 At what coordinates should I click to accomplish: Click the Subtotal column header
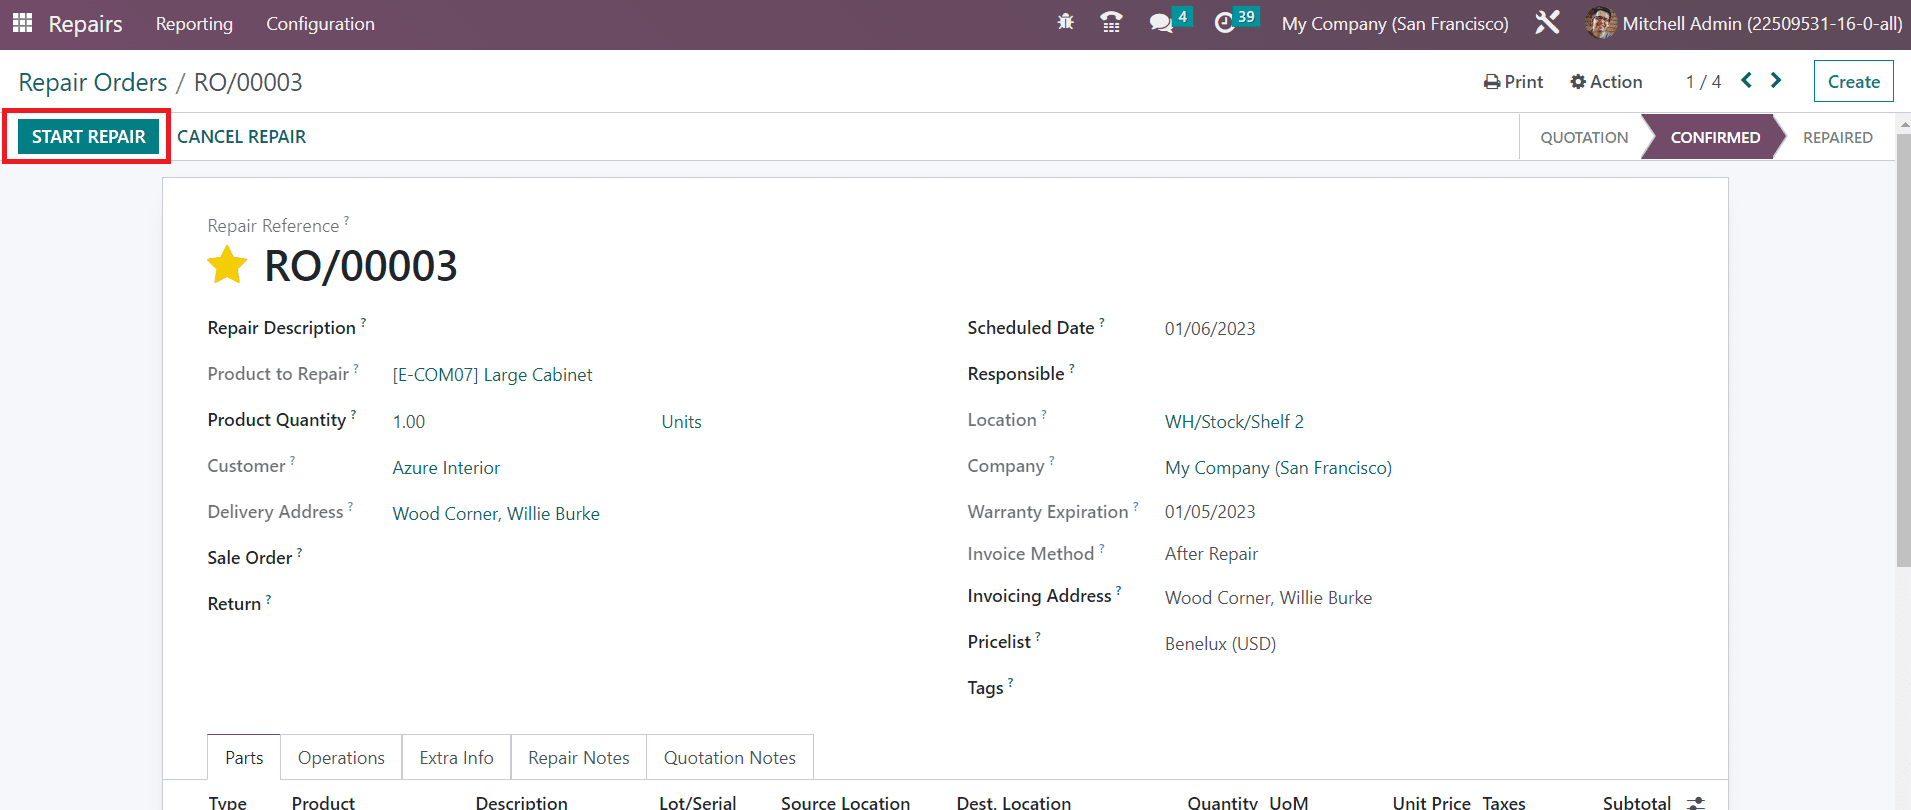(x=1636, y=802)
